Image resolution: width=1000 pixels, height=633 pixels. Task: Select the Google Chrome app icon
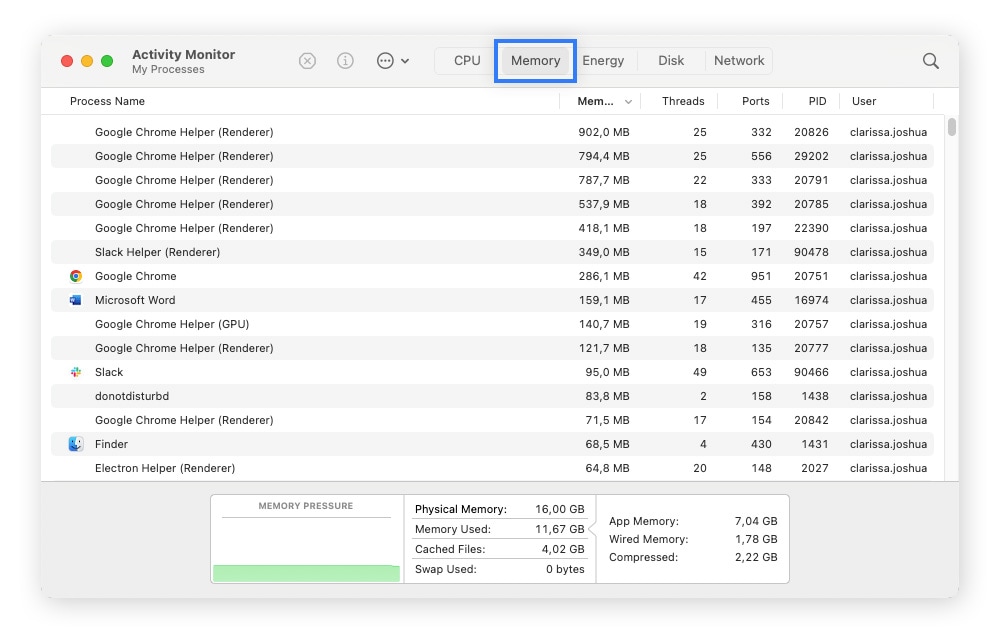[76, 276]
